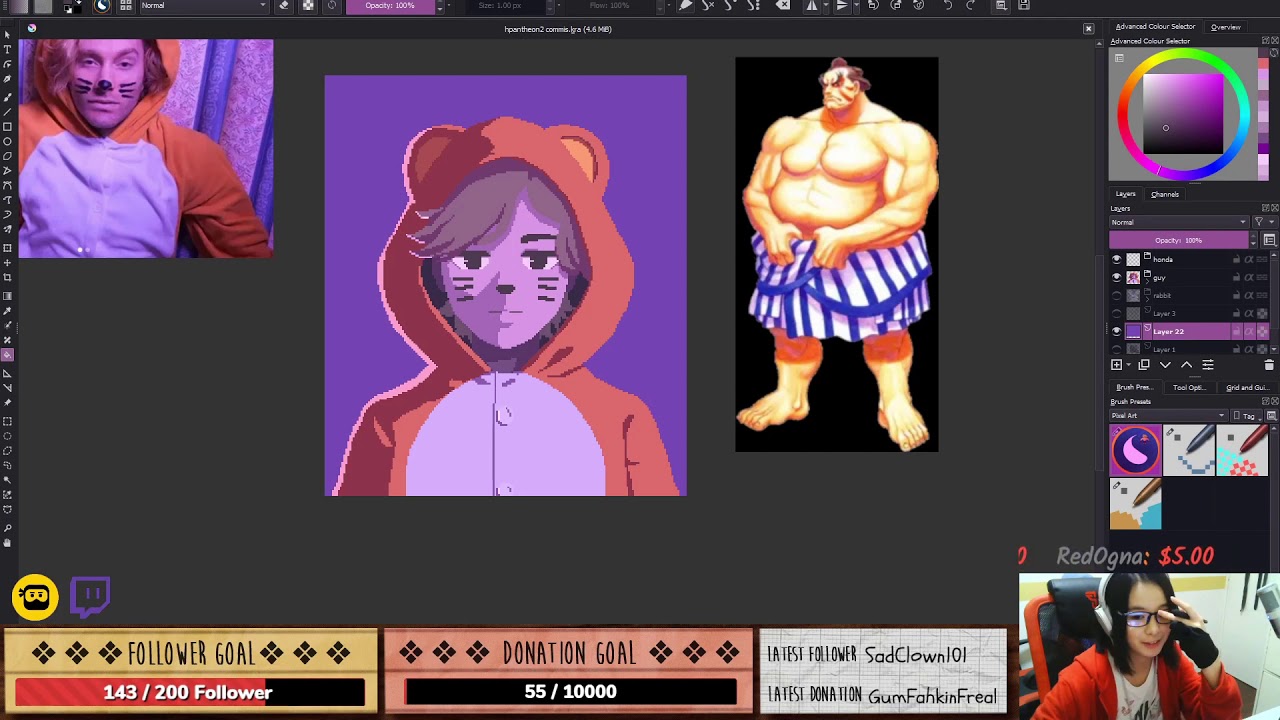1280x720 pixels.
Task: Toggle vertical mirror tool
Action: (x=842, y=6)
